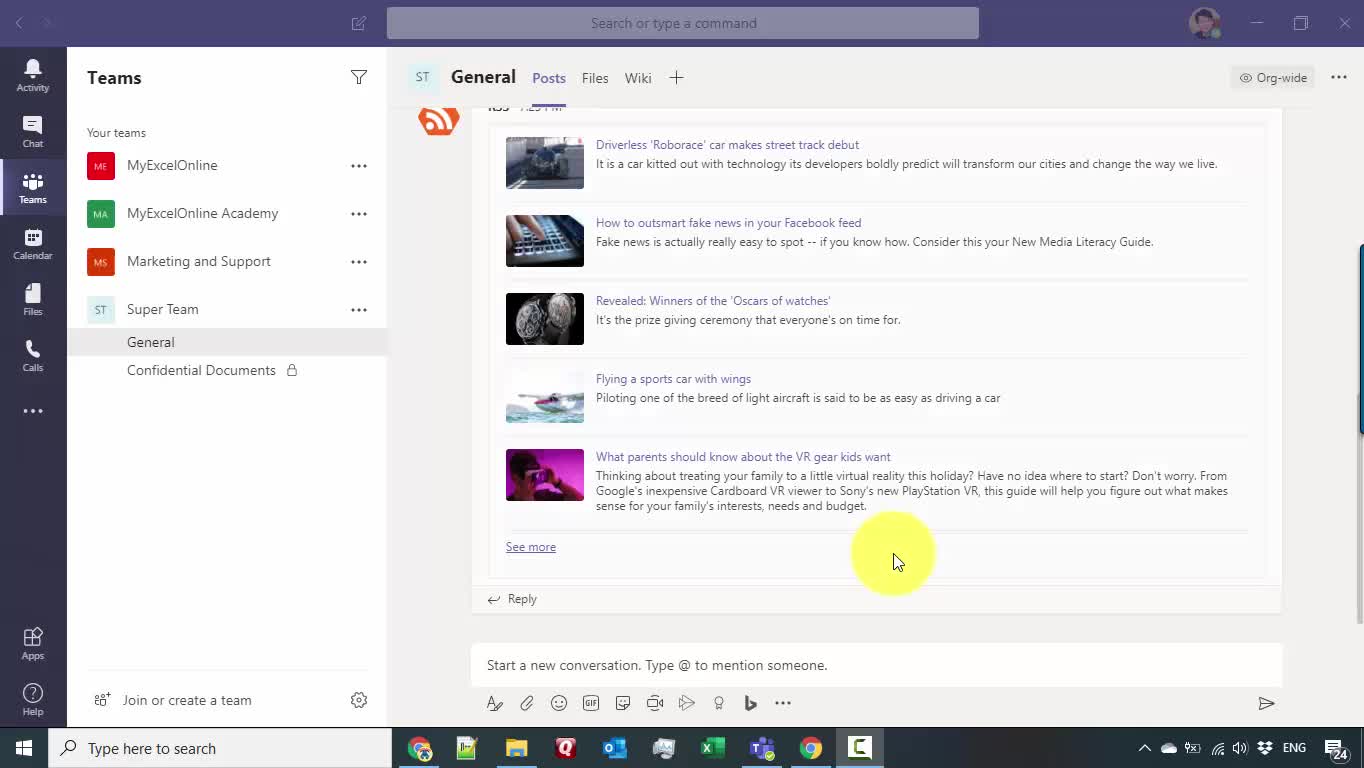Click the filter teams funnel icon
Image resolution: width=1364 pixels, height=768 pixels.
coord(359,78)
